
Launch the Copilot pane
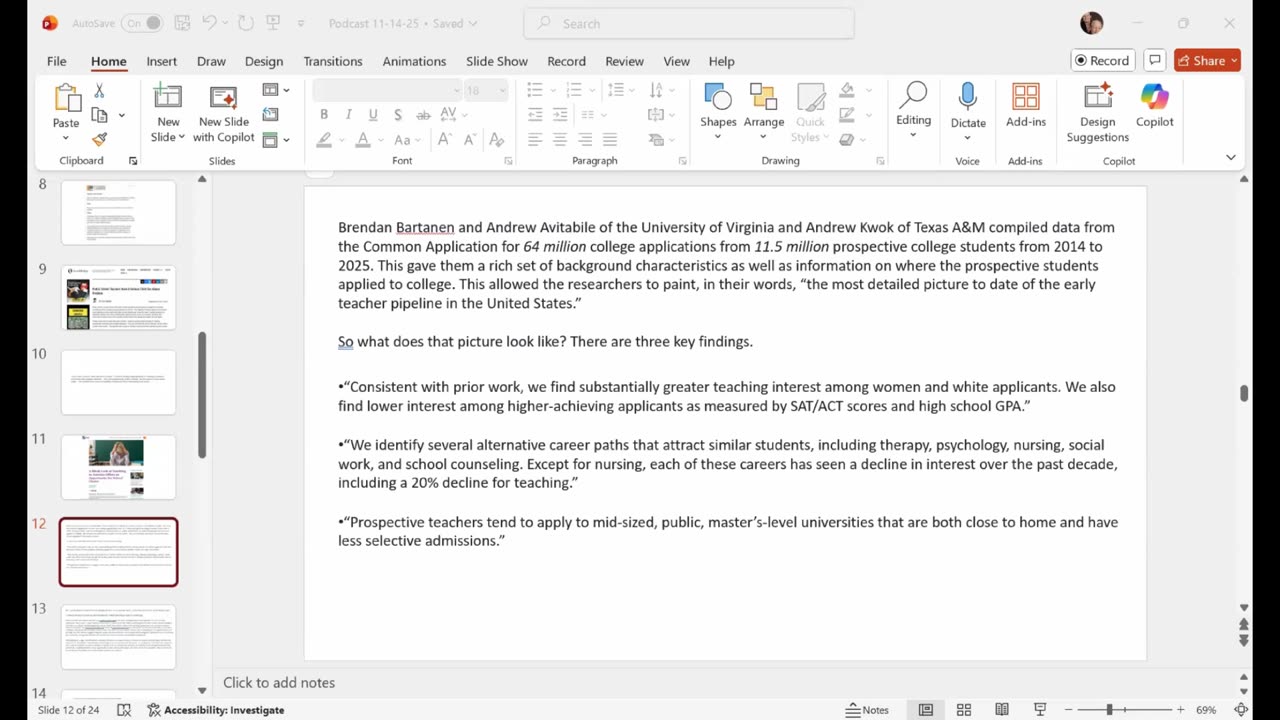tap(1154, 105)
